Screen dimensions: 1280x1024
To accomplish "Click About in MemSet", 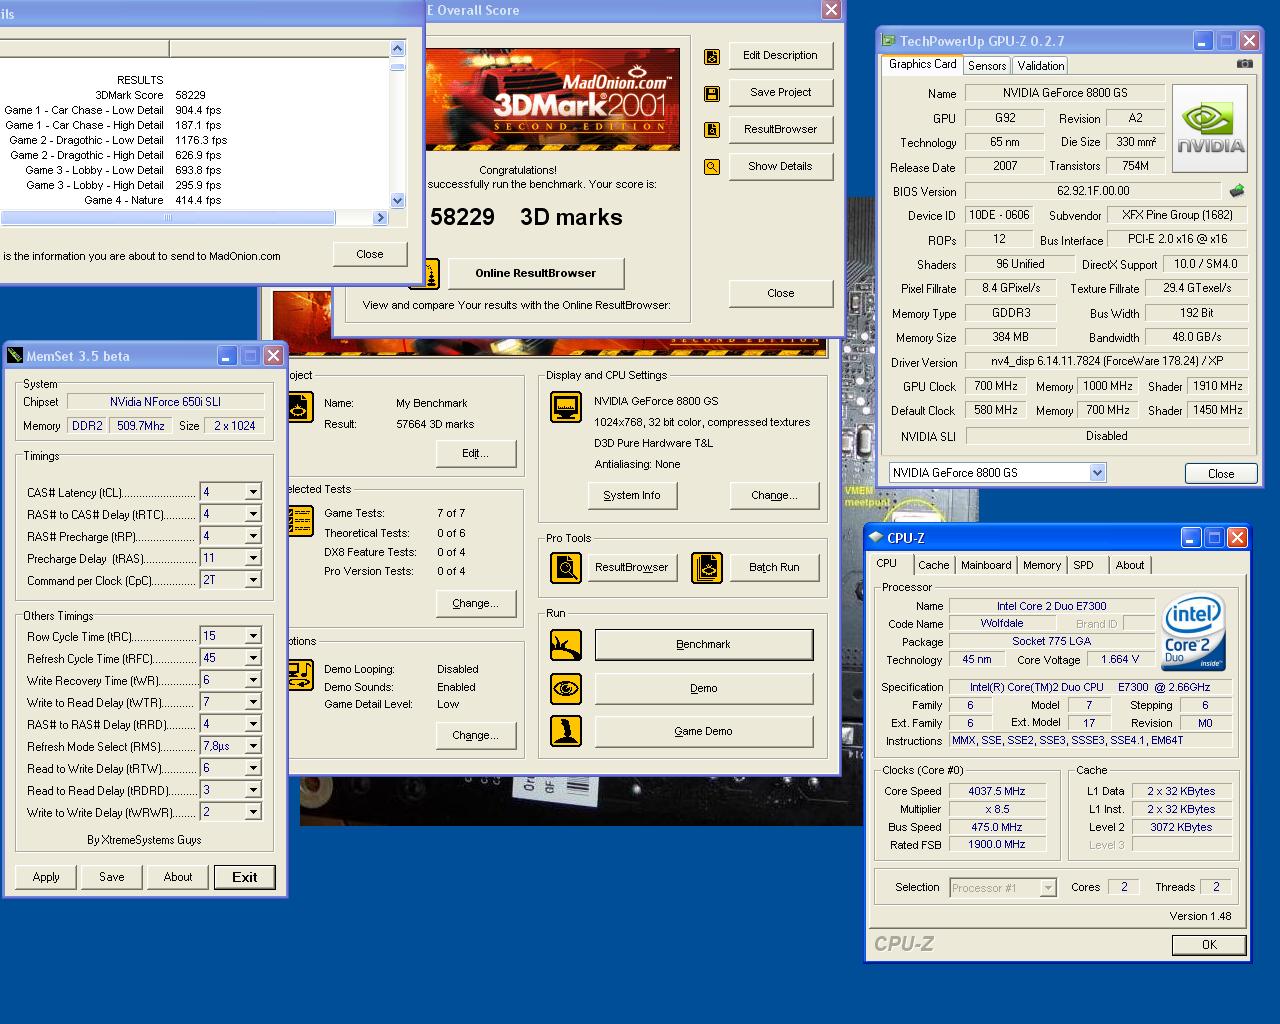I will click(x=178, y=877).
